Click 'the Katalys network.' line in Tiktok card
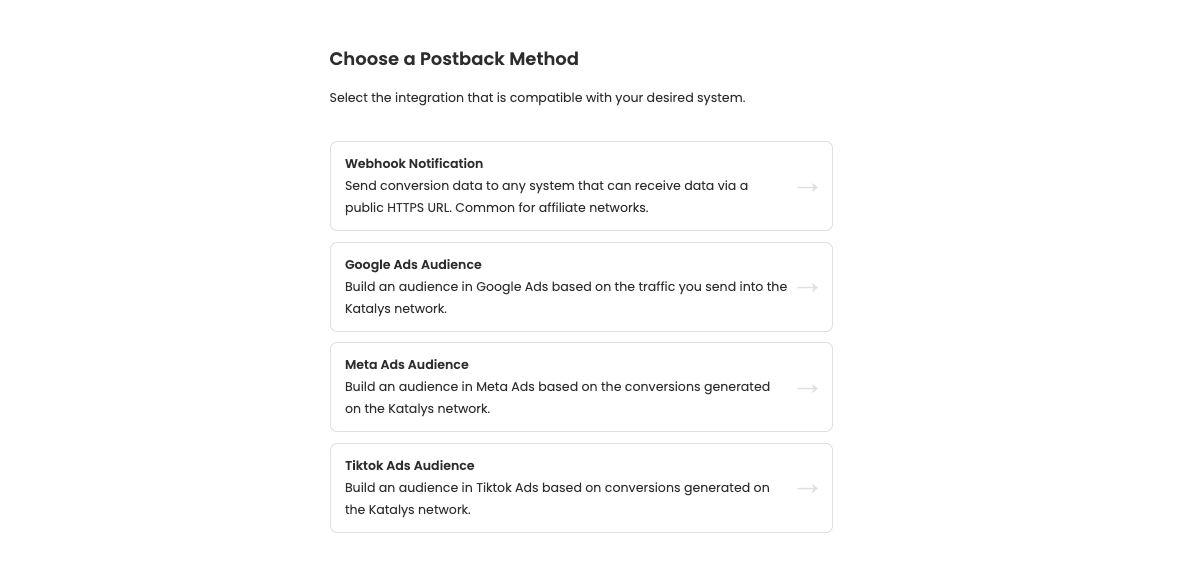The image size is (1180, 577). (x=407, y=510)
